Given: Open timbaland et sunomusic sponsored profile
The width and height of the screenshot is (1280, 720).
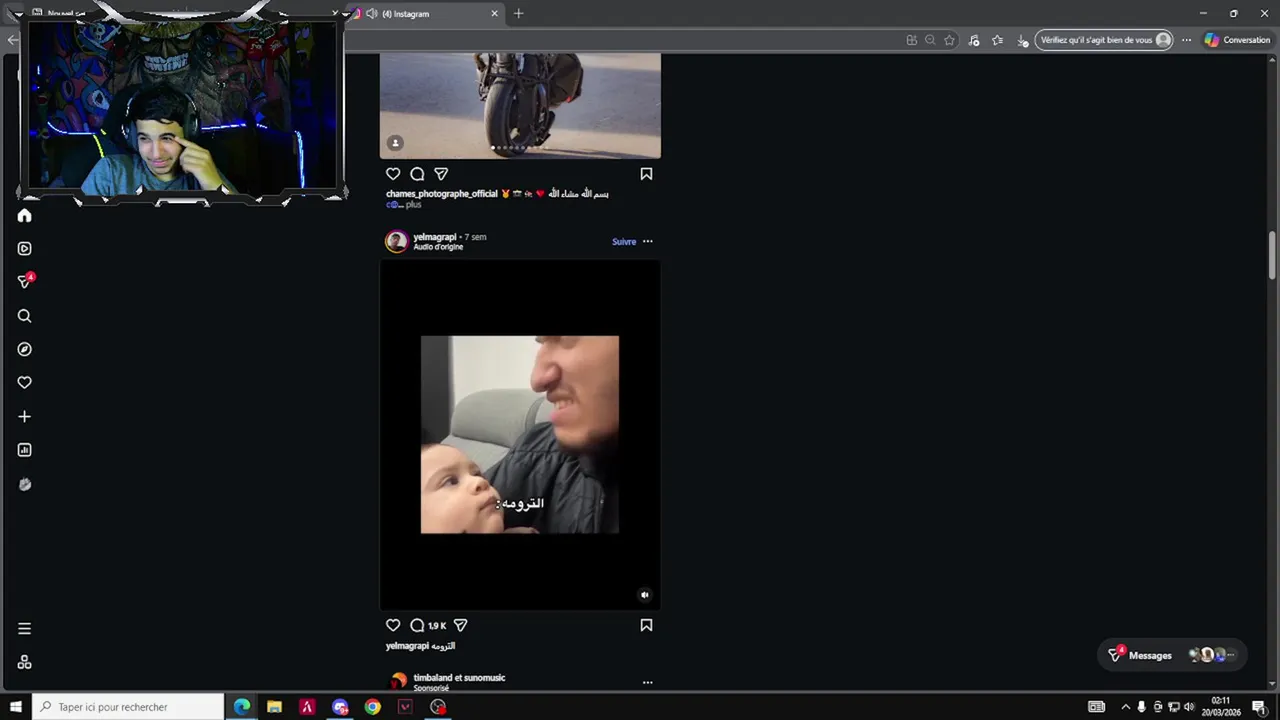Looking at the screenshot, I should (459, 678).
